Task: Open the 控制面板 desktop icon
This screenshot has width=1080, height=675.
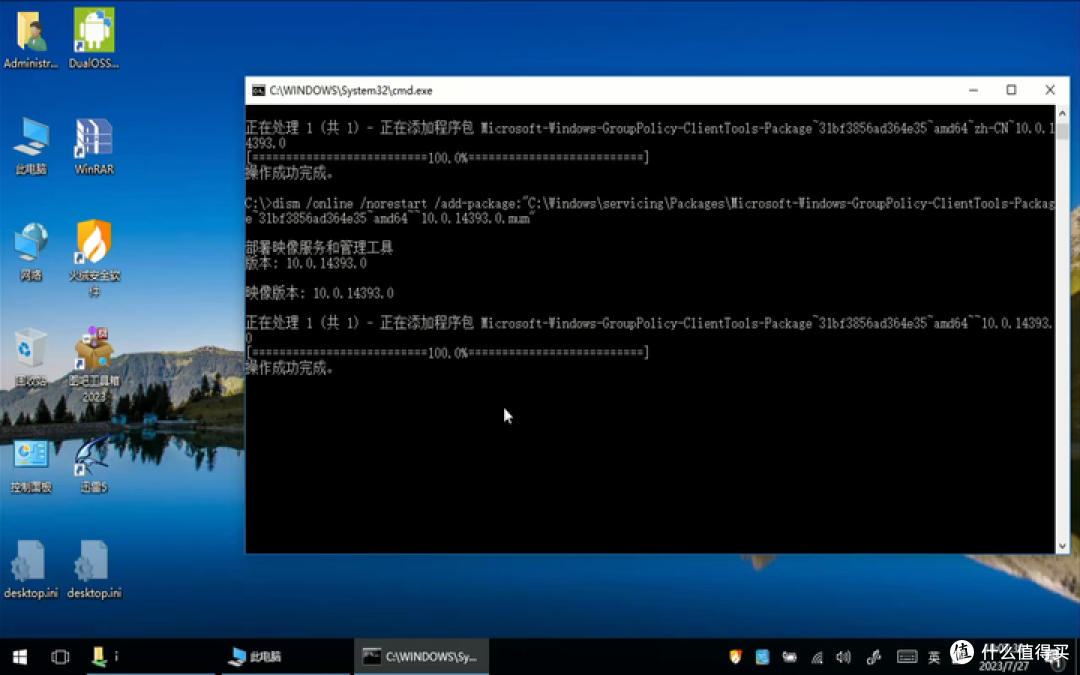Action: (31, 466)
